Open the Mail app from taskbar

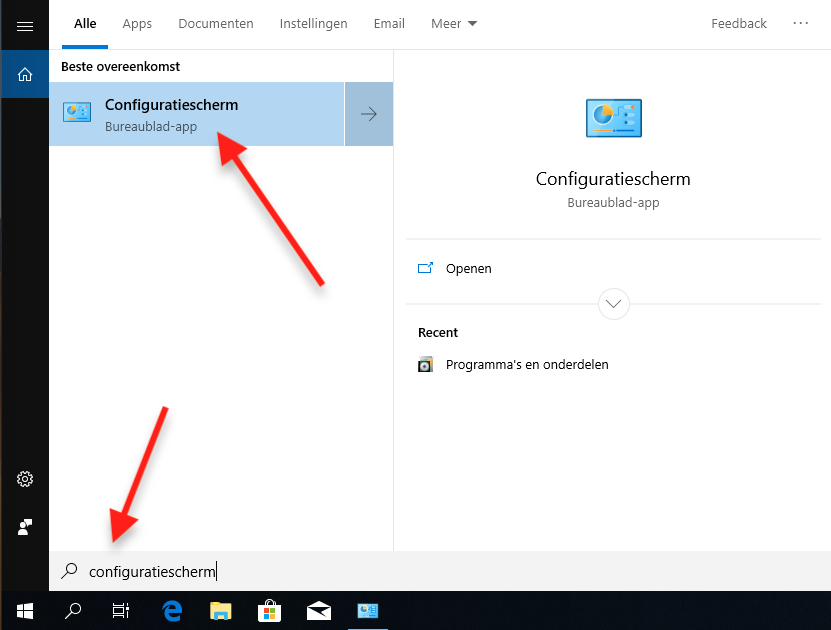(319, 610)
